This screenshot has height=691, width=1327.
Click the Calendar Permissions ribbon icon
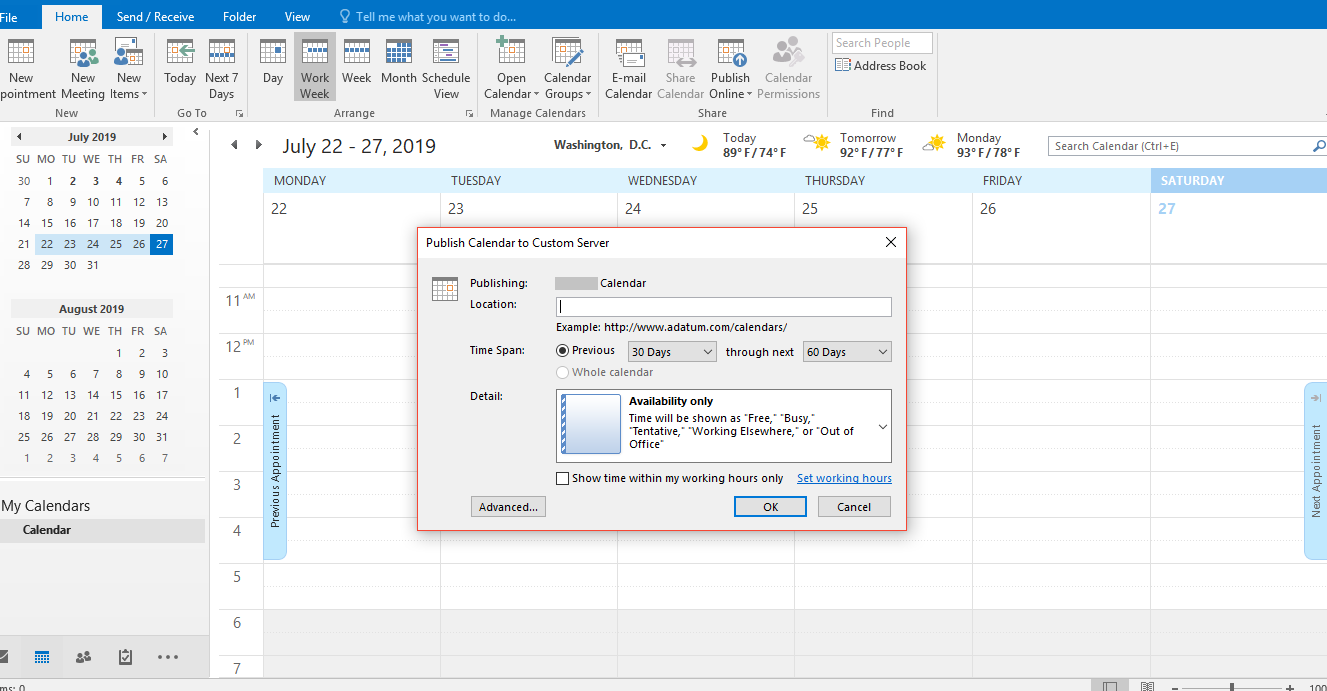(788, 68)
